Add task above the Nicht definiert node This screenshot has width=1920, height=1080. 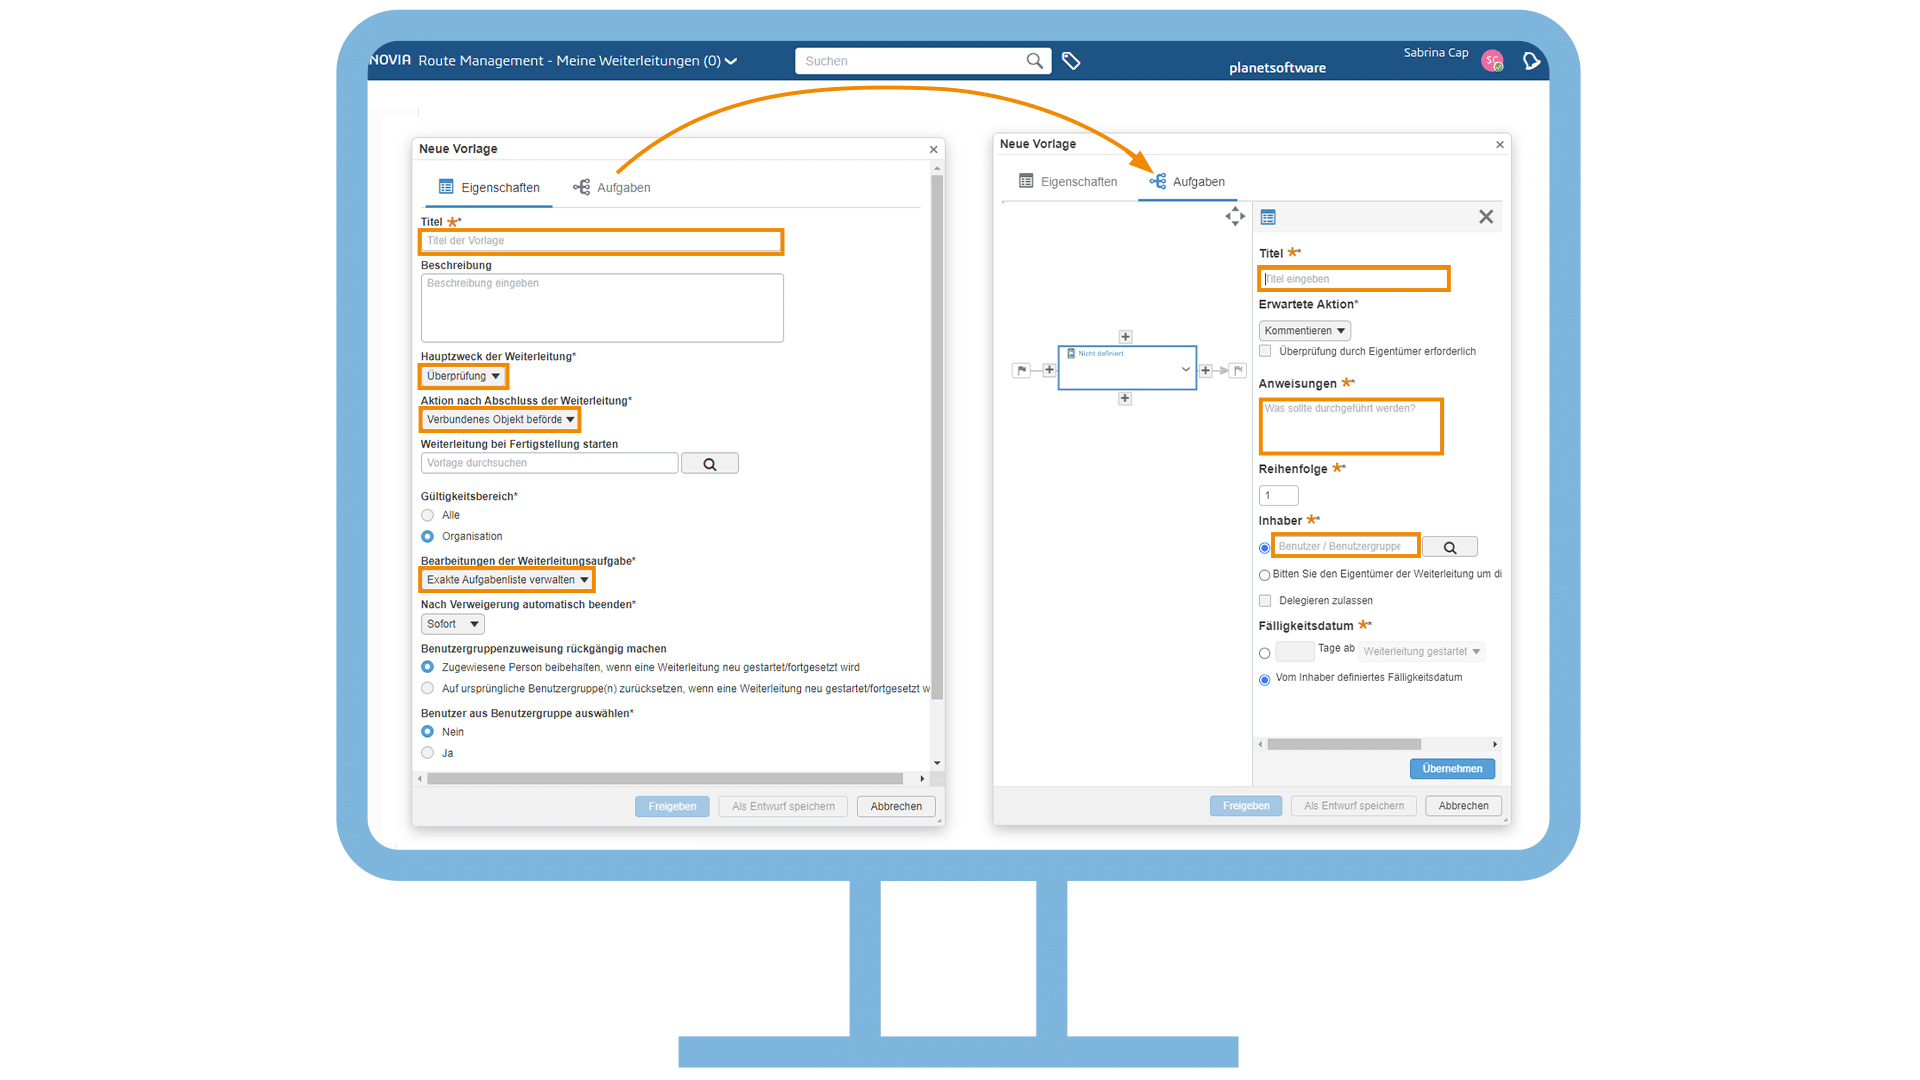coord(1125,337)
